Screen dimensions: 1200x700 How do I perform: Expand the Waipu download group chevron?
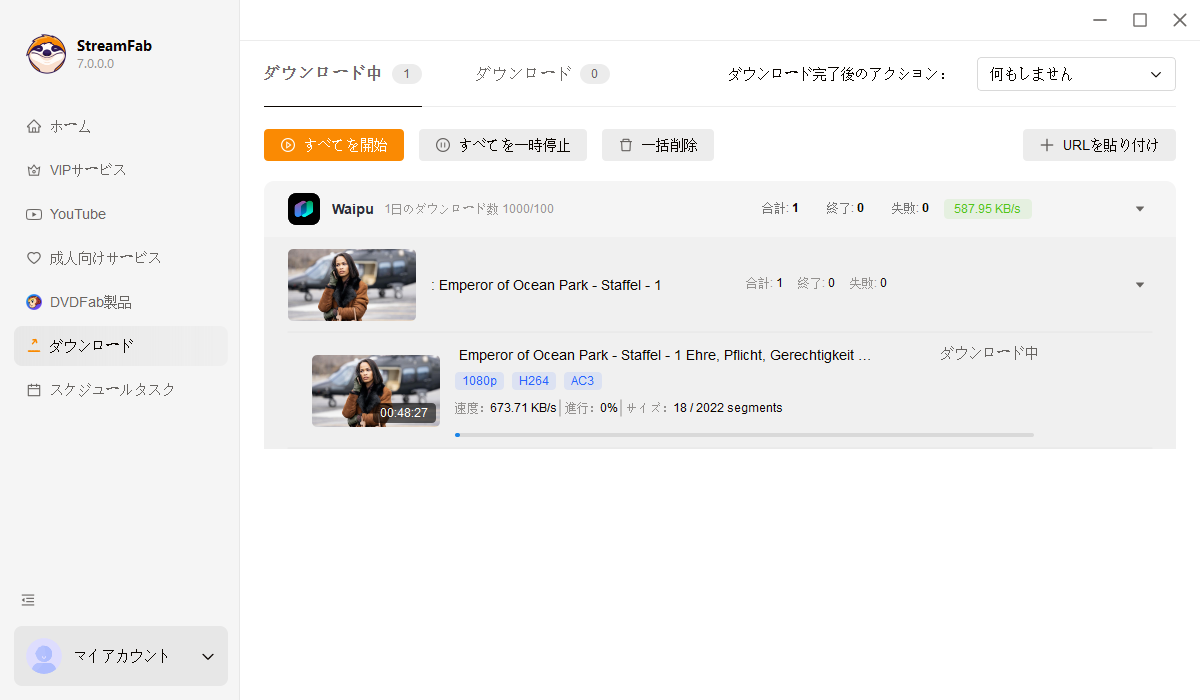1139,208
